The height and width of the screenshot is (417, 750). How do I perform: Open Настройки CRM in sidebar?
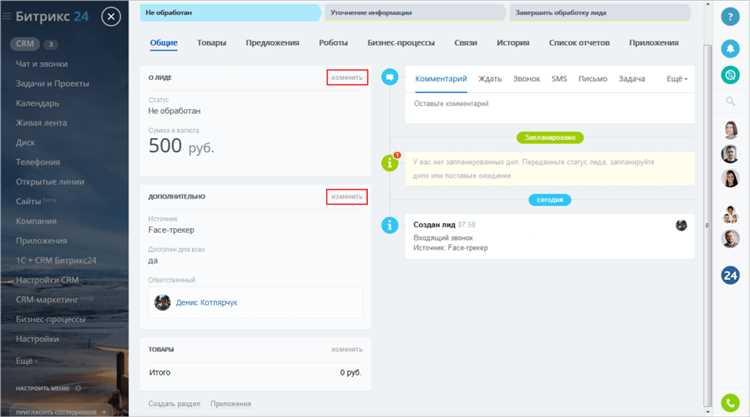[x=47, y=280]
